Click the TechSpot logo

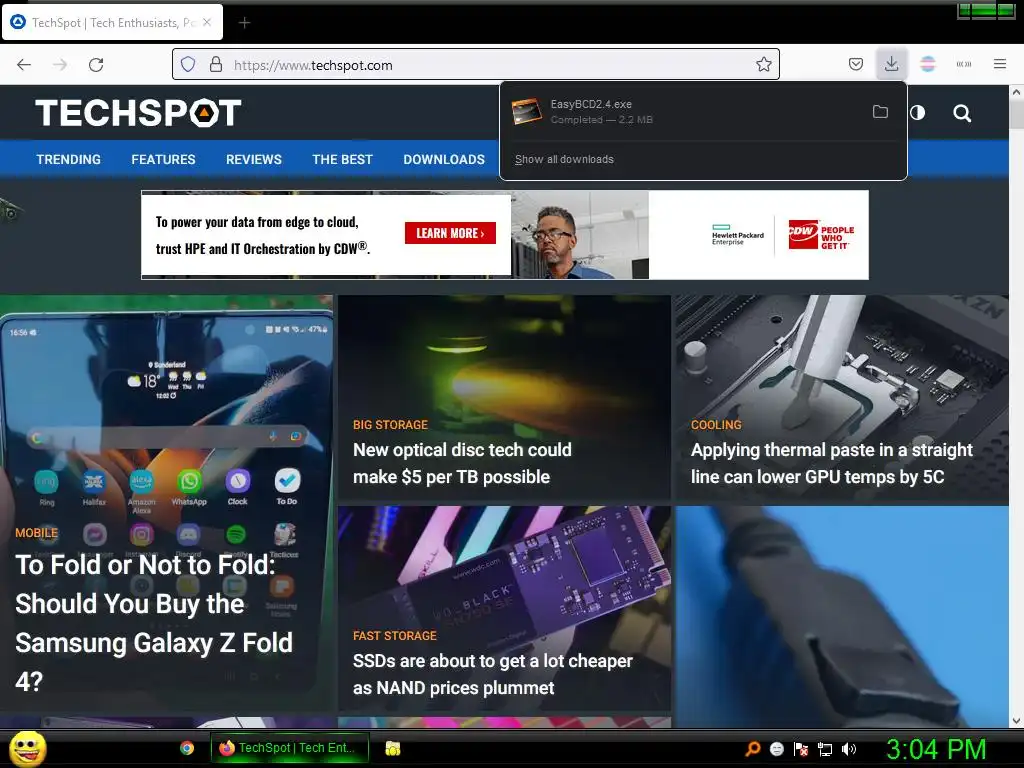[138, 112]
